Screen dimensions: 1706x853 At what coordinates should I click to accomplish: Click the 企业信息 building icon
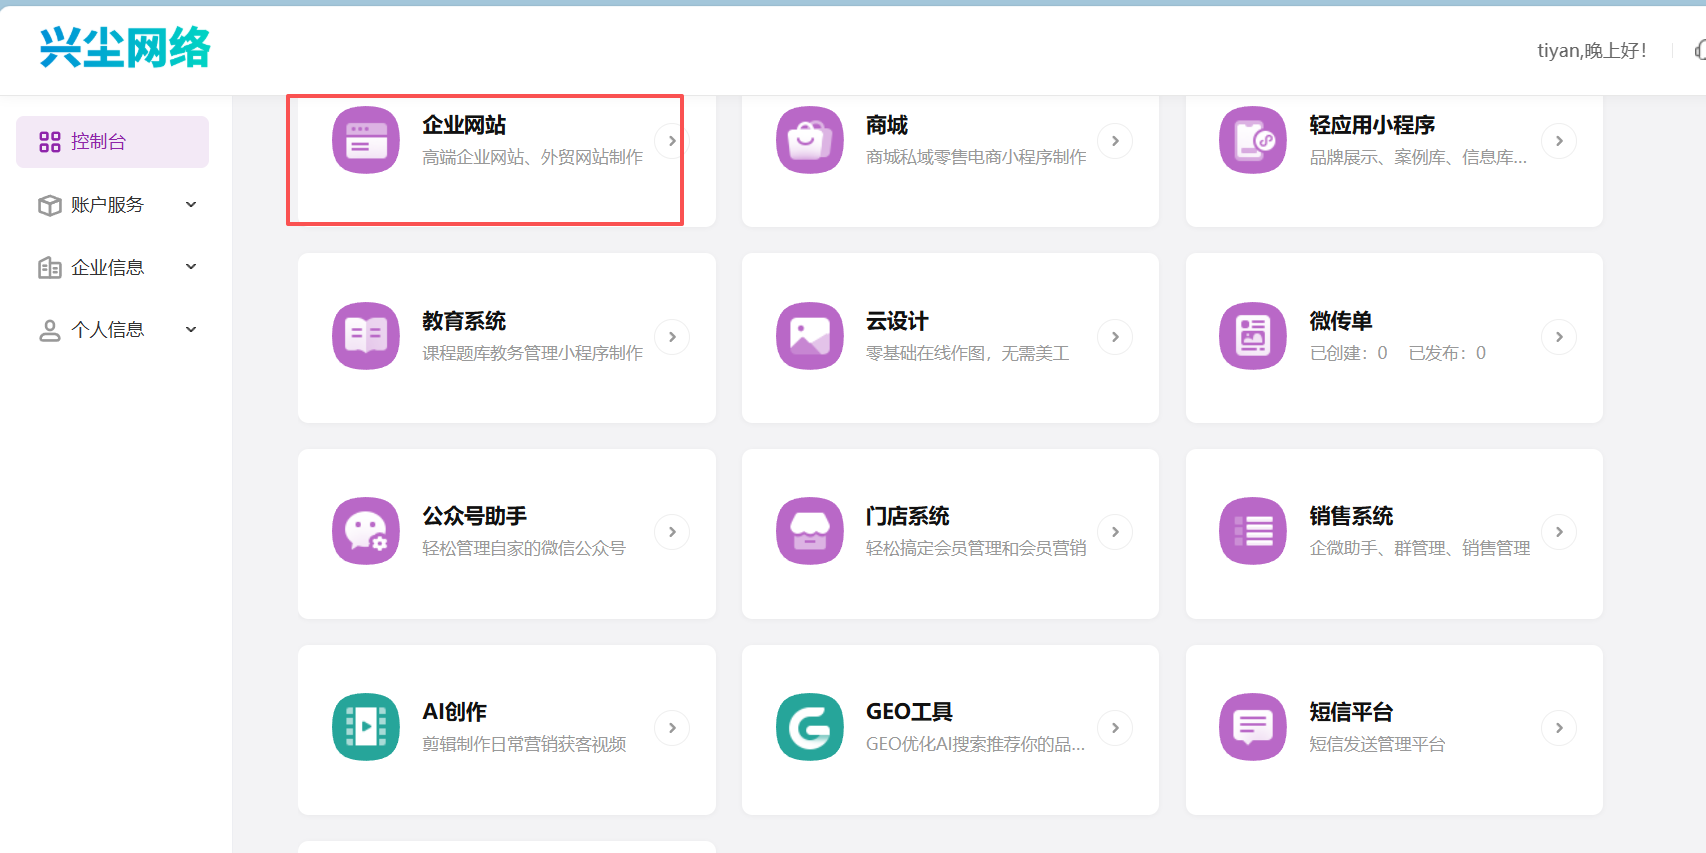pyautogui.click(x=50, y=267)
